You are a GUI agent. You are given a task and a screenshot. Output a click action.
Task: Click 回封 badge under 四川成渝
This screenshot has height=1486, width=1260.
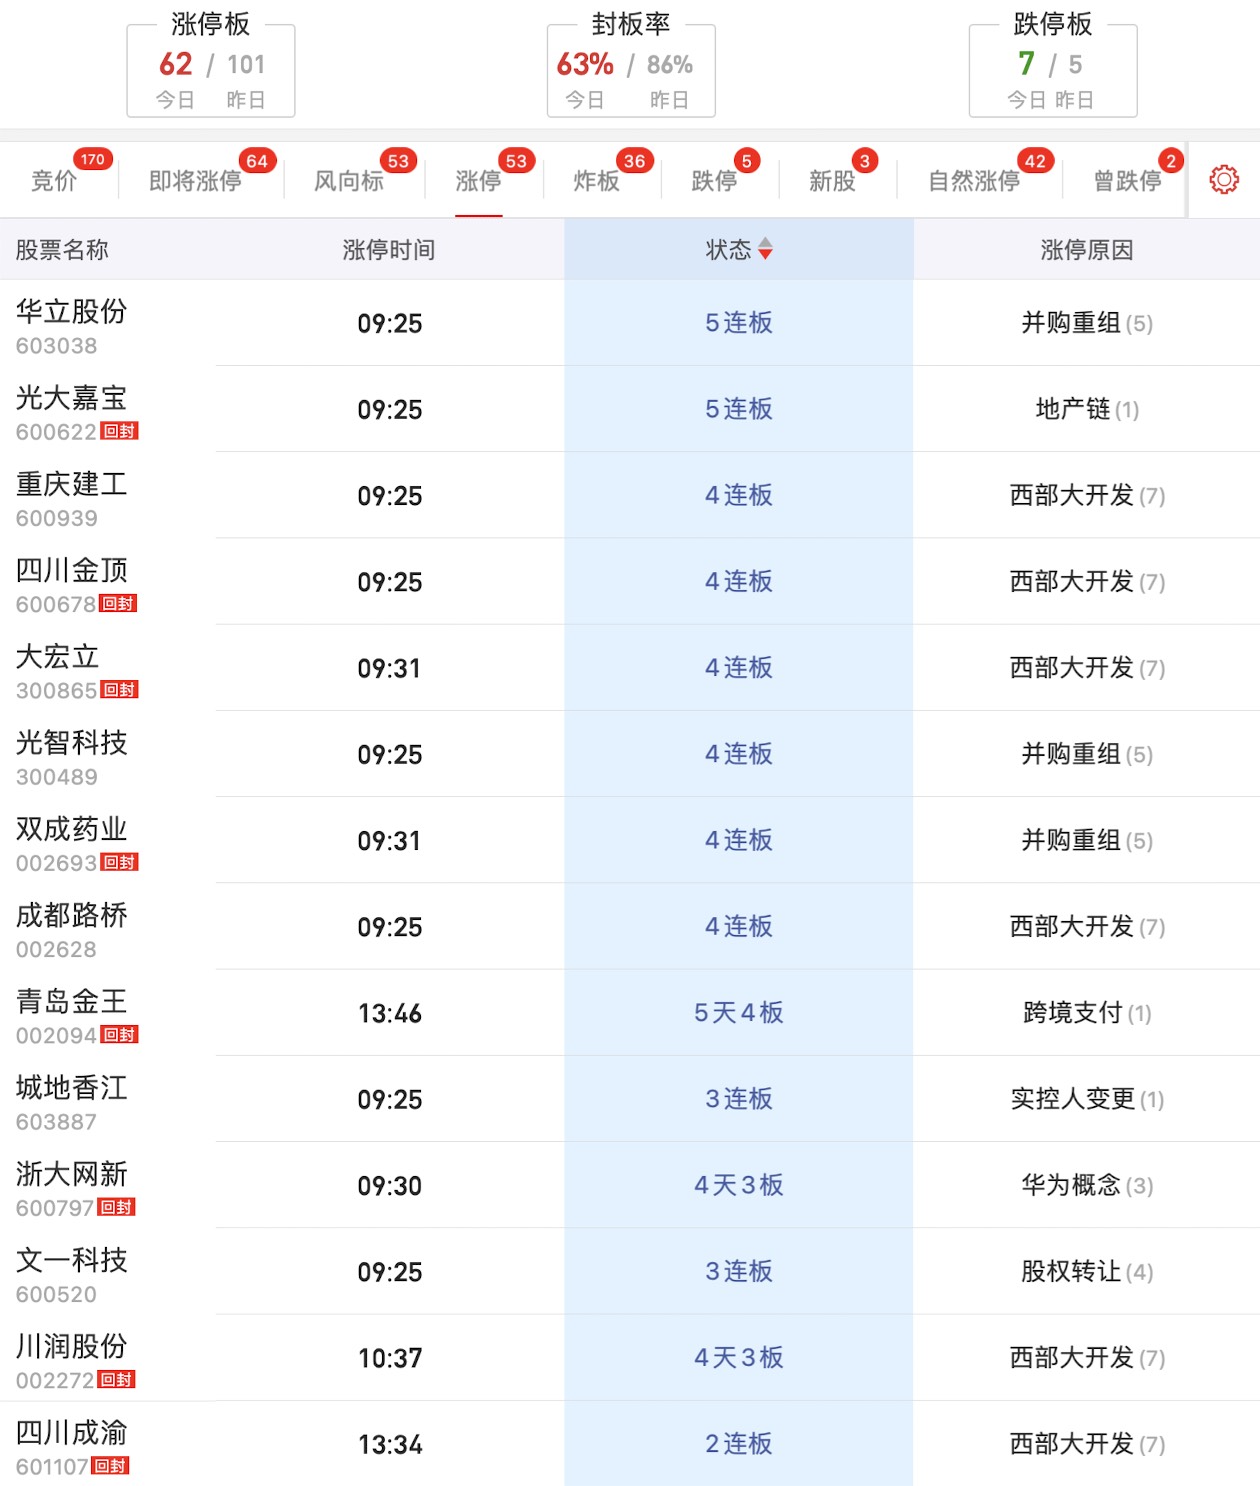click(x=110, y=1466)
